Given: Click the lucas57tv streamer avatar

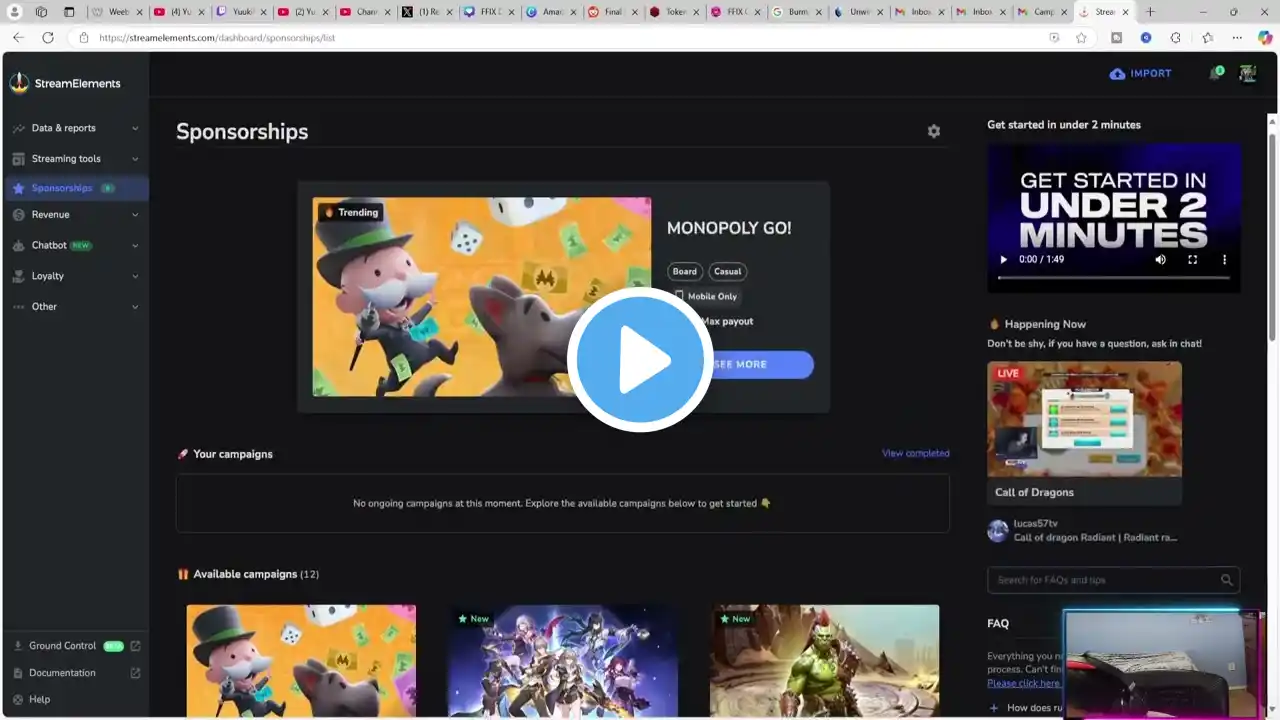Looking at the screenshot, I should 998,531.
